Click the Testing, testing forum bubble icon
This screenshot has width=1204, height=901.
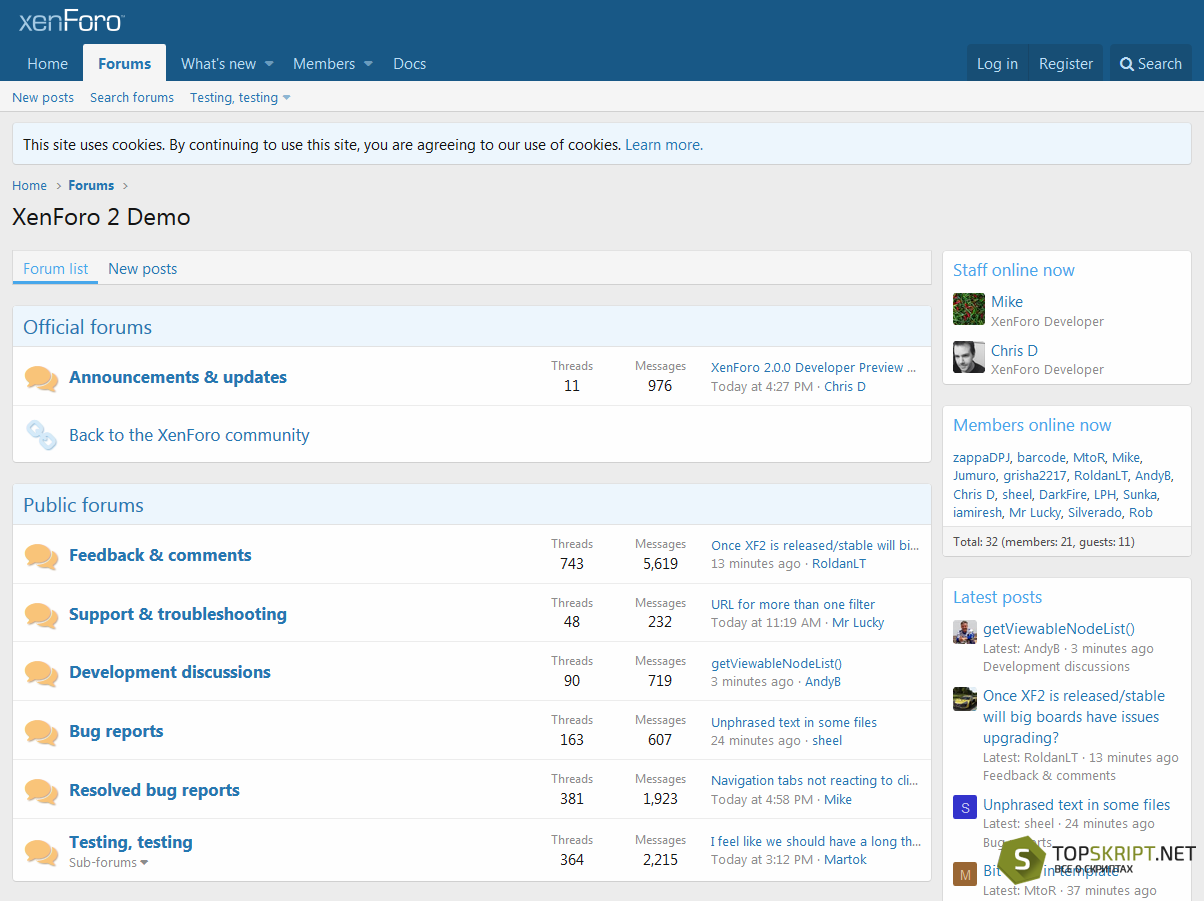click(41, 852)
